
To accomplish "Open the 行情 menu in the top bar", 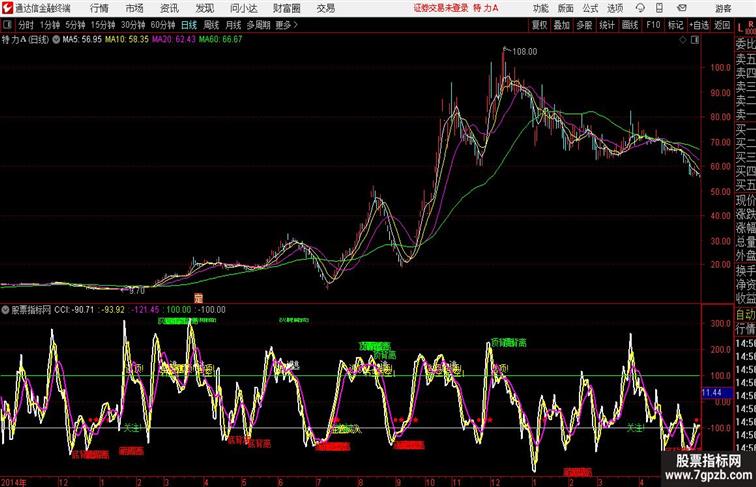I will pos(99,8).
